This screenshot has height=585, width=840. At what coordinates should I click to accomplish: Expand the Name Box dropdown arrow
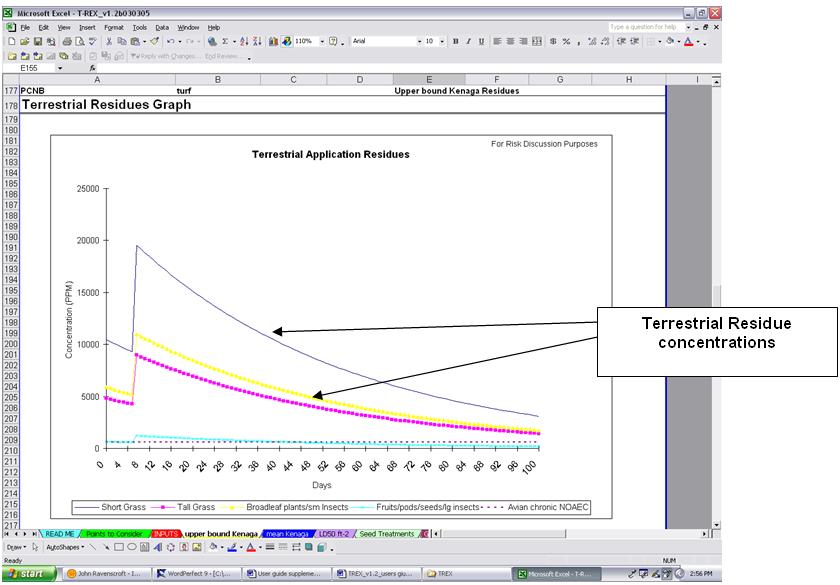tap(60, 68)
